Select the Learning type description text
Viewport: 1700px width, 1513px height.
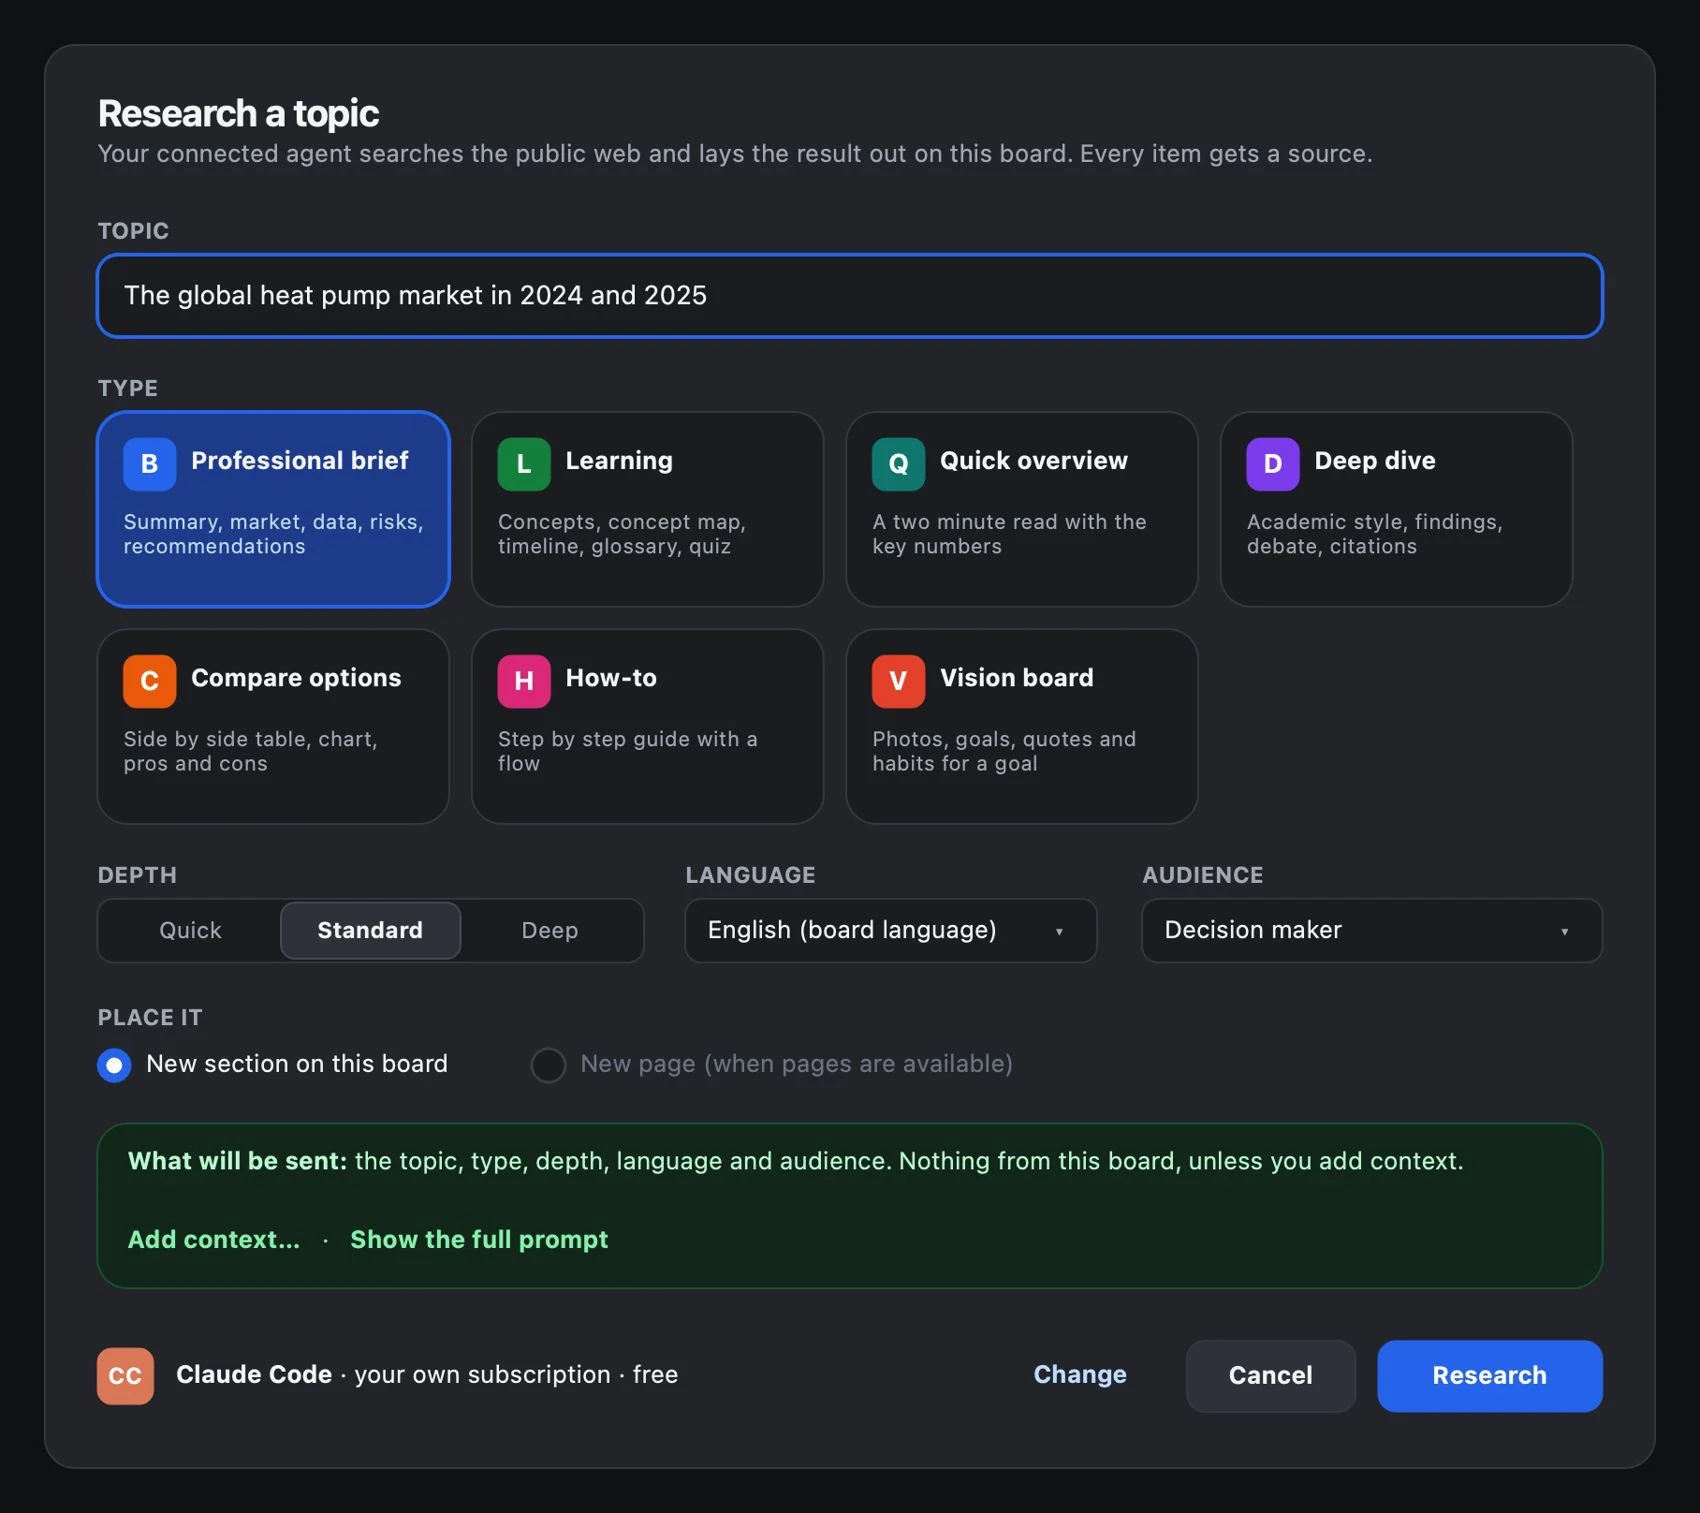(x=622, y=534)
